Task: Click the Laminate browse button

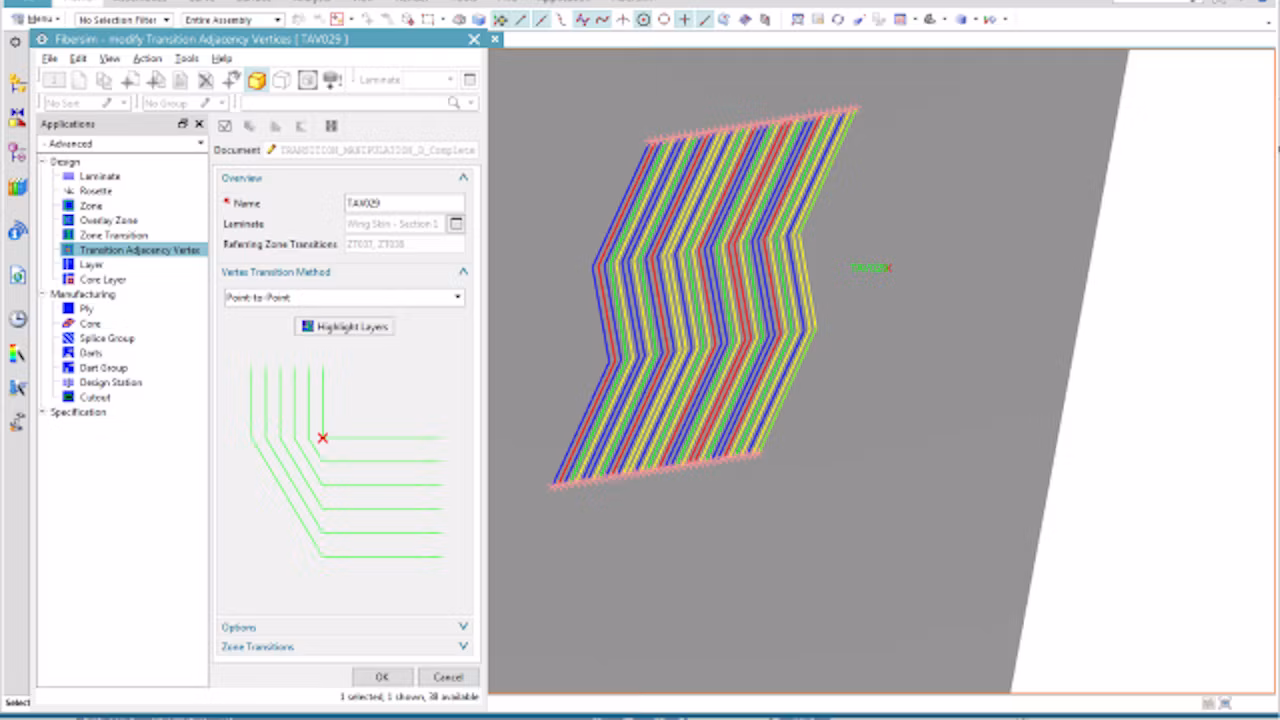Action: pos(456,224)
